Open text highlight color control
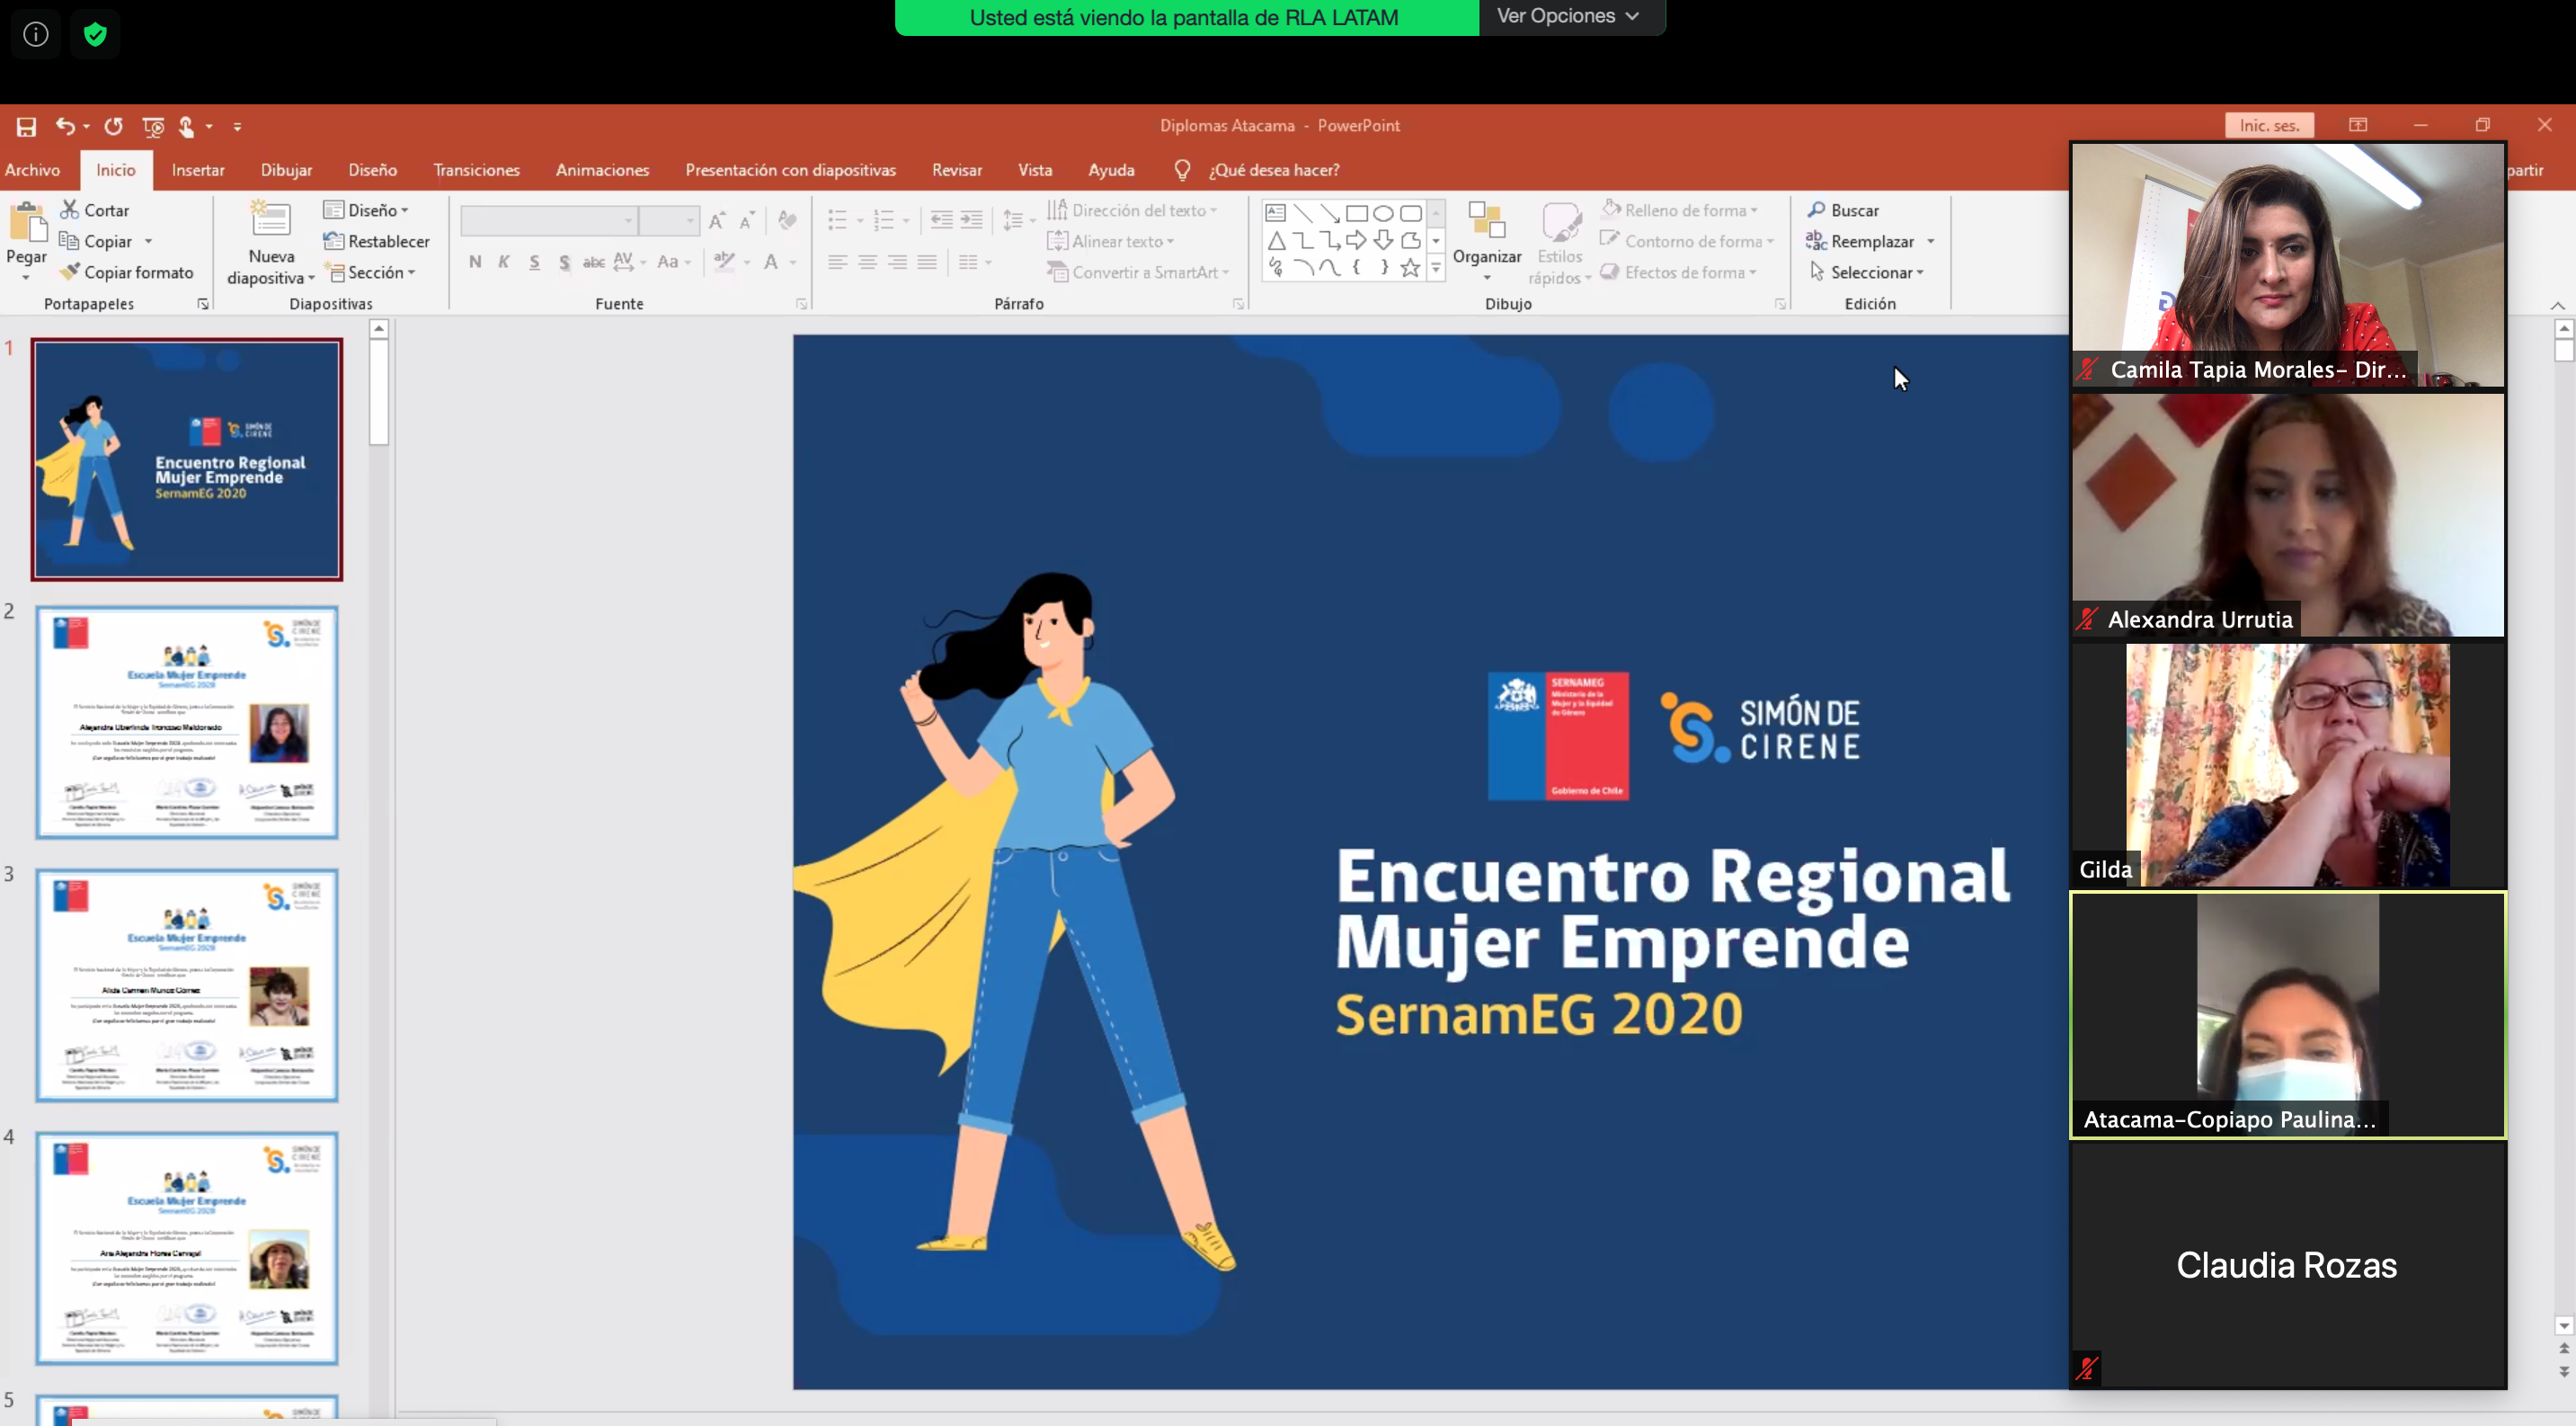2576x1426 pixels. point(731,262)
